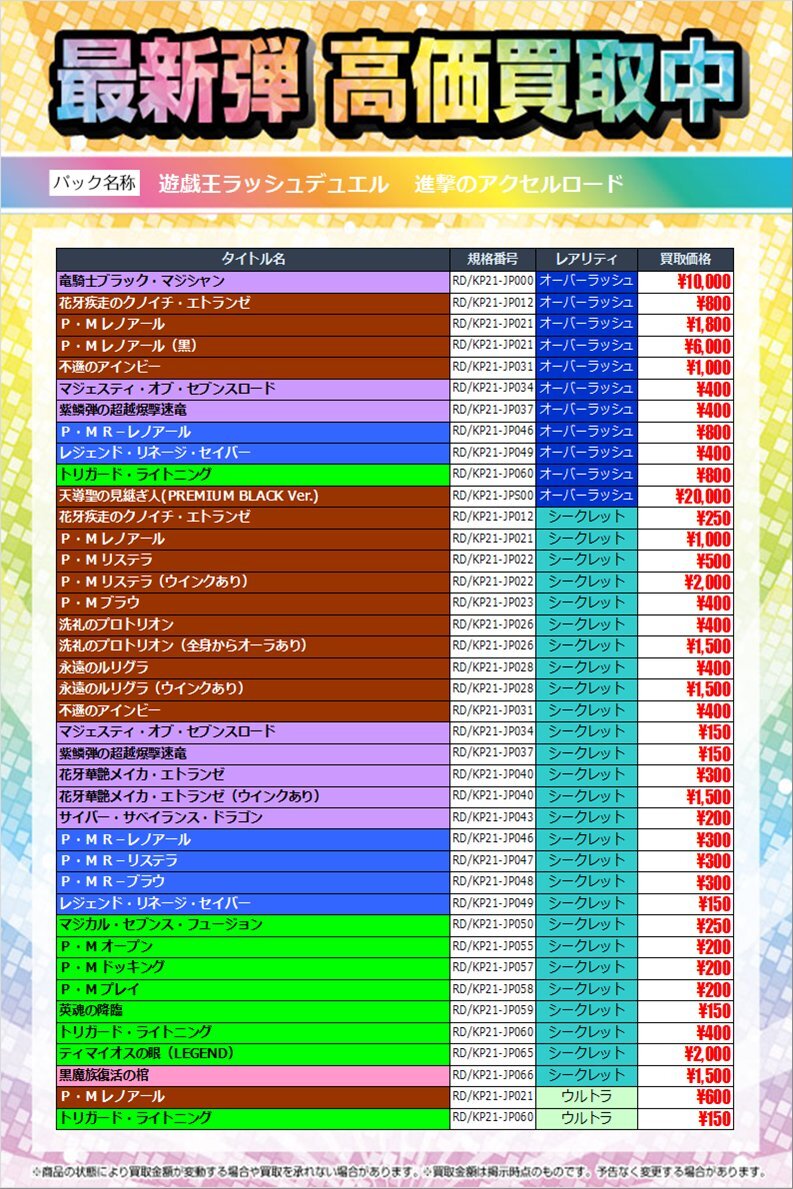Click ウルトラ rarity in the トリガード・ライトニング row

pos(586,1118)
